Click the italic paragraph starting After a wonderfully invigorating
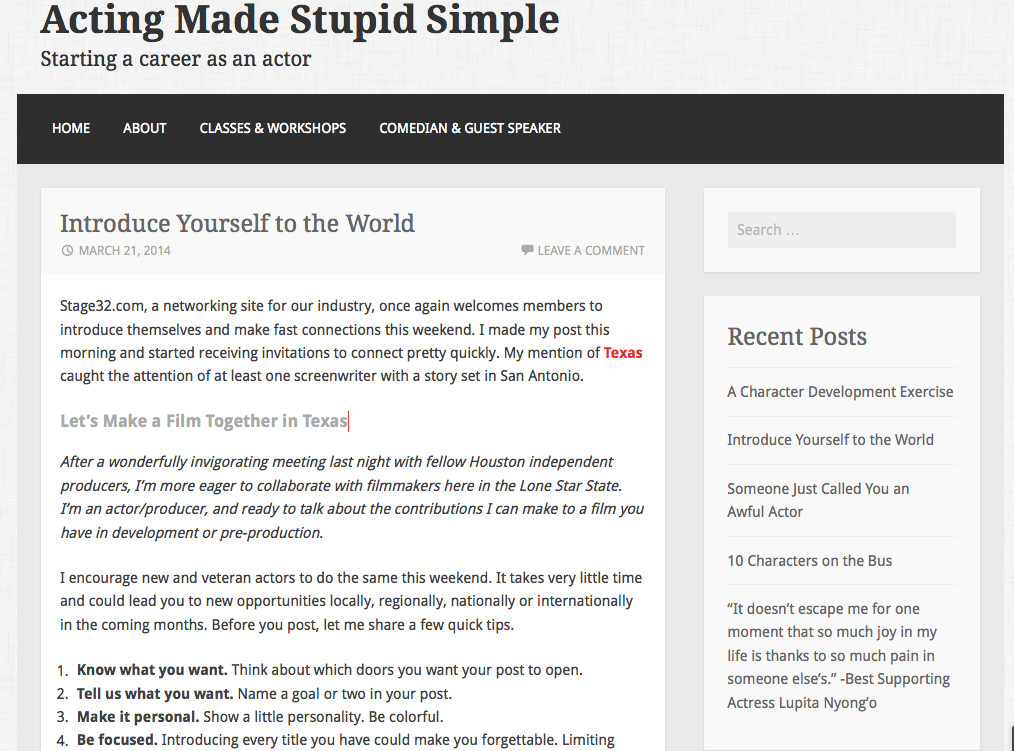Screen dimensions: 1014x751 352,497
